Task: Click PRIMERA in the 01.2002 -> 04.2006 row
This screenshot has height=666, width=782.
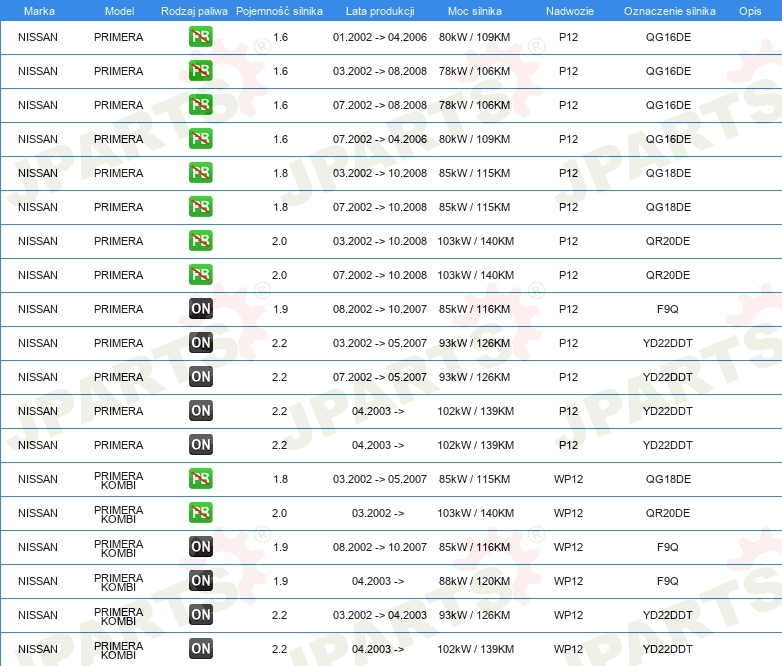Action: (119, 37)
